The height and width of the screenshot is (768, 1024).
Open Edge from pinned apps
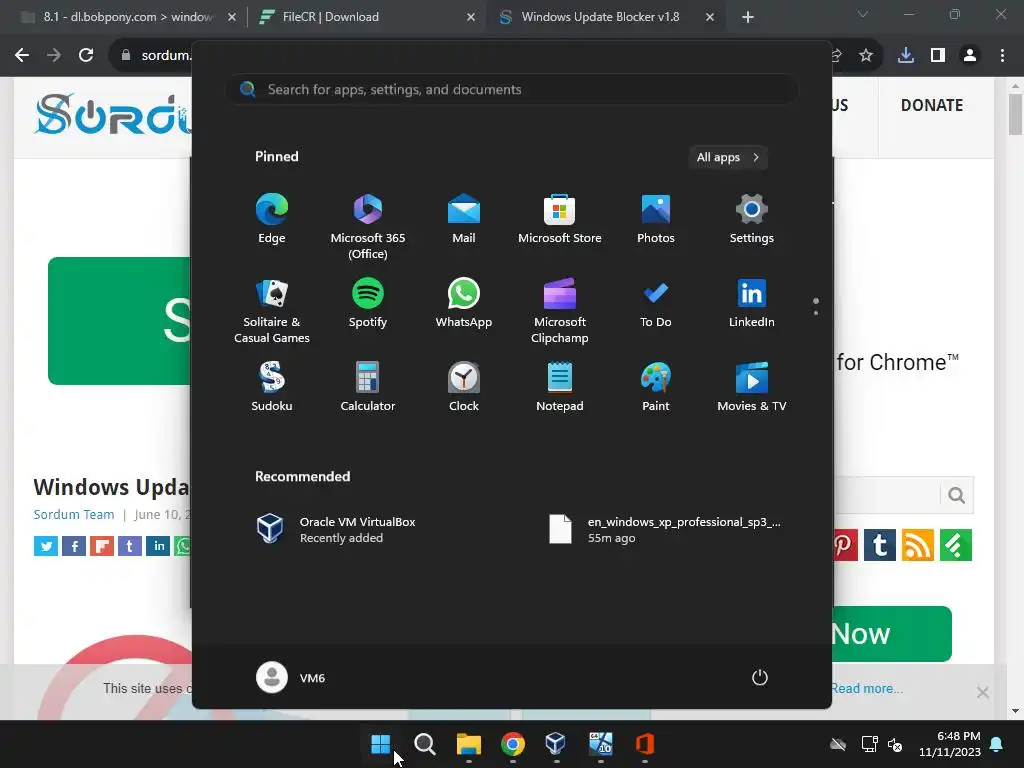click(x=272, y=219)
